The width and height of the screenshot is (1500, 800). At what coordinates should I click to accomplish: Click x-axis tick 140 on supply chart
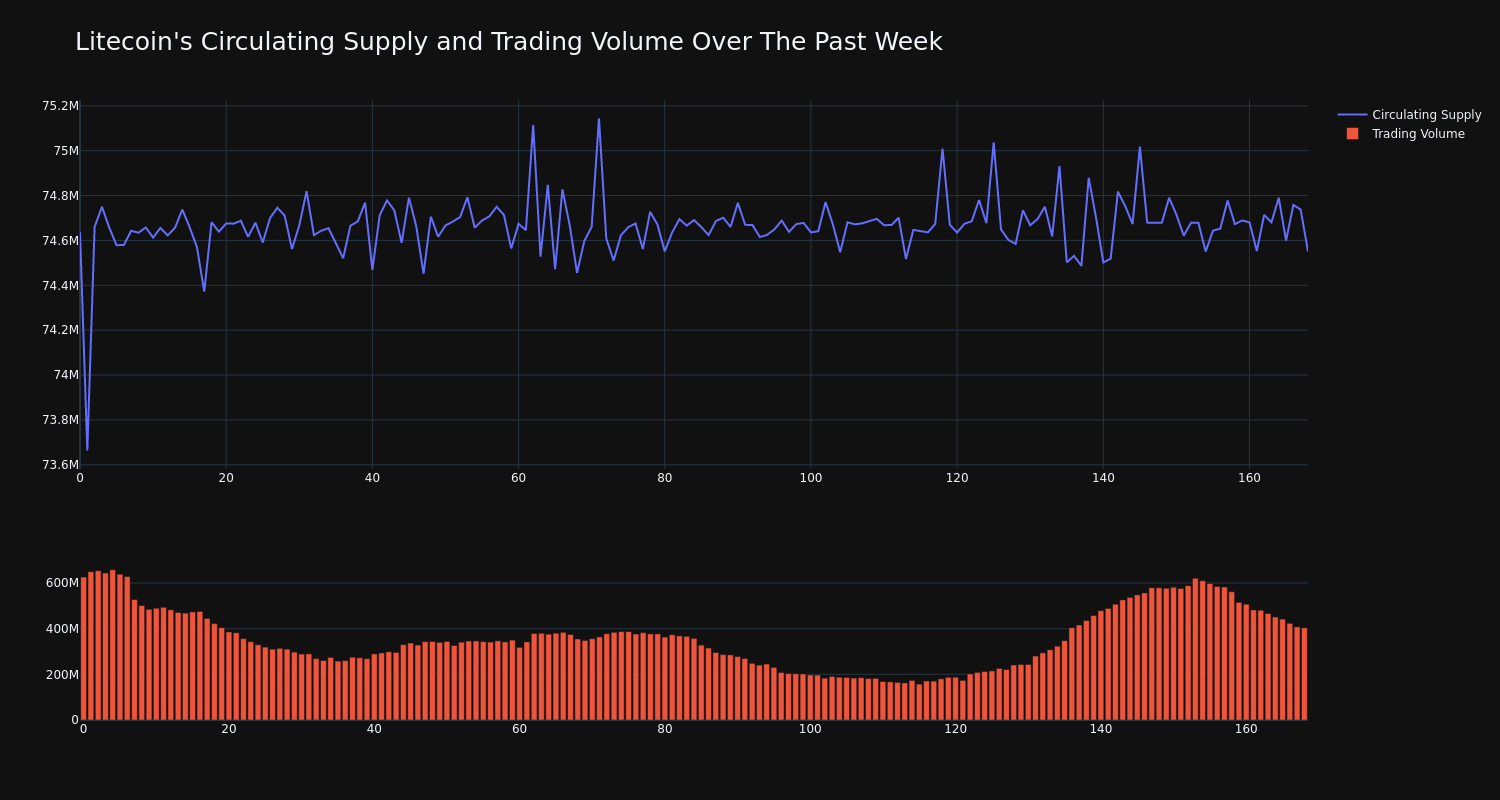(x=1103, y=478)
